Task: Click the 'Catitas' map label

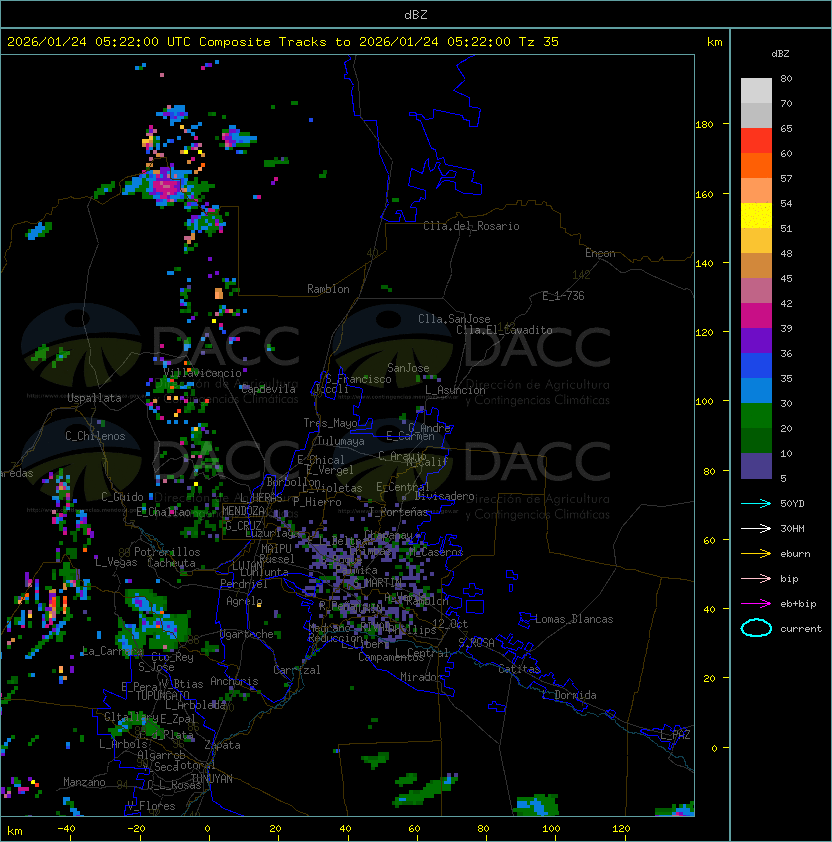Action: coord(519,669)
